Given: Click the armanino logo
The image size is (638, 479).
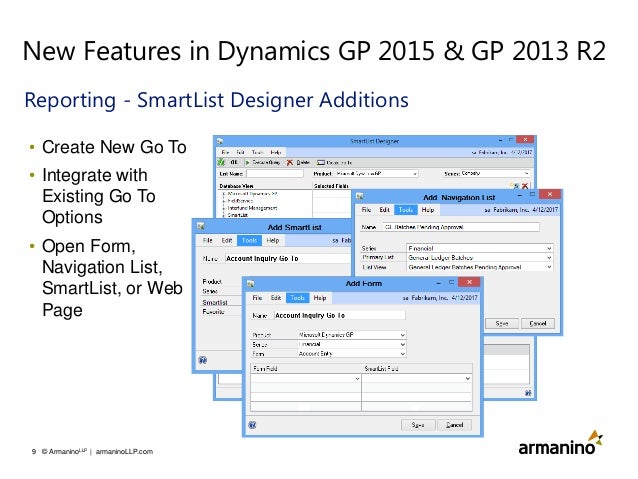Looking at the screenshot, I should tap(561, 443).
